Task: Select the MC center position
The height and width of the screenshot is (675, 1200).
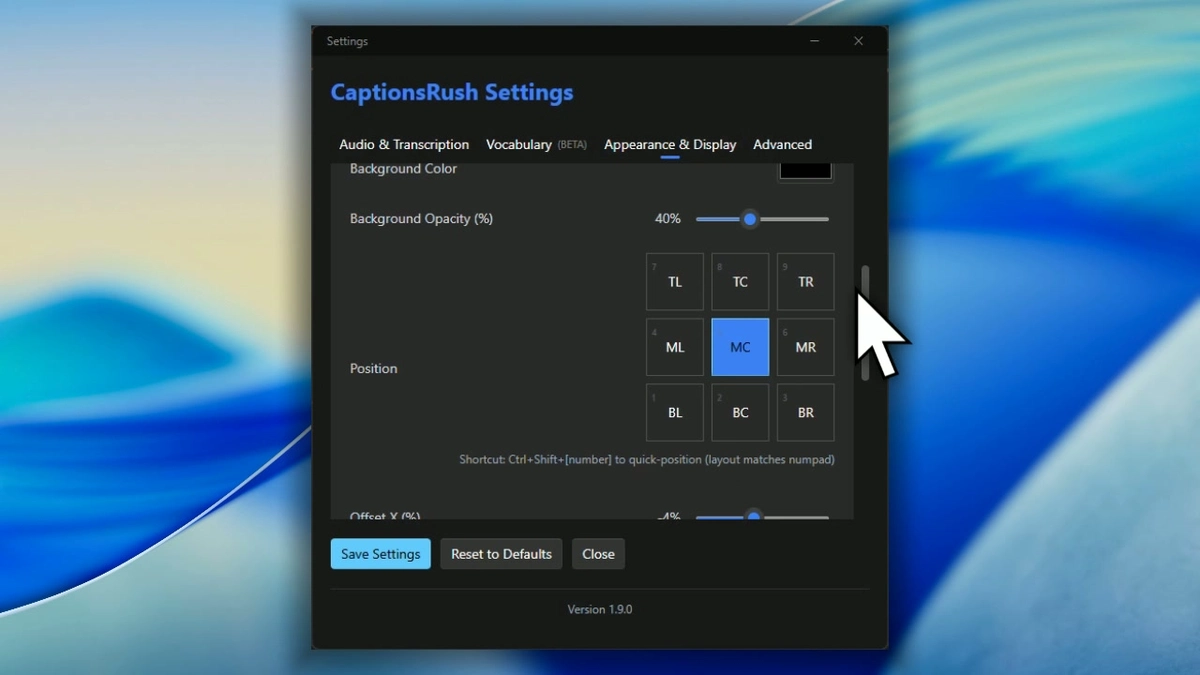Action: tap(740, 347)
